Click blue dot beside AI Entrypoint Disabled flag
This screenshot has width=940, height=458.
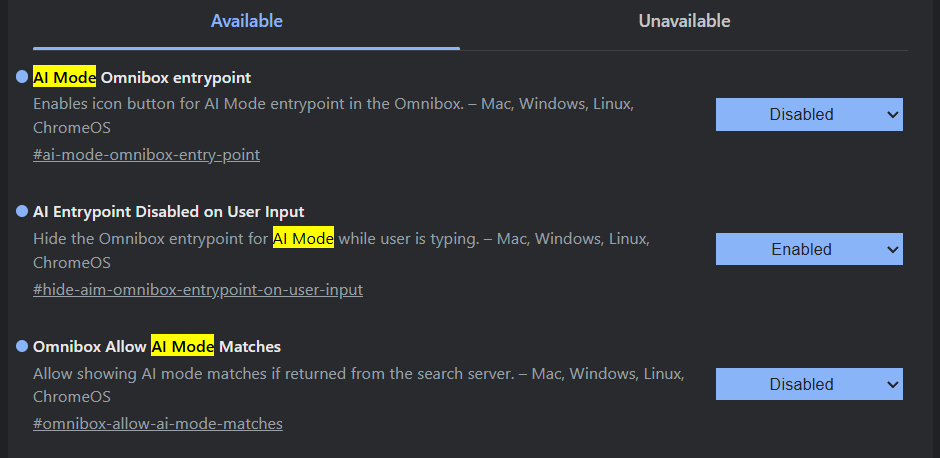22,211
